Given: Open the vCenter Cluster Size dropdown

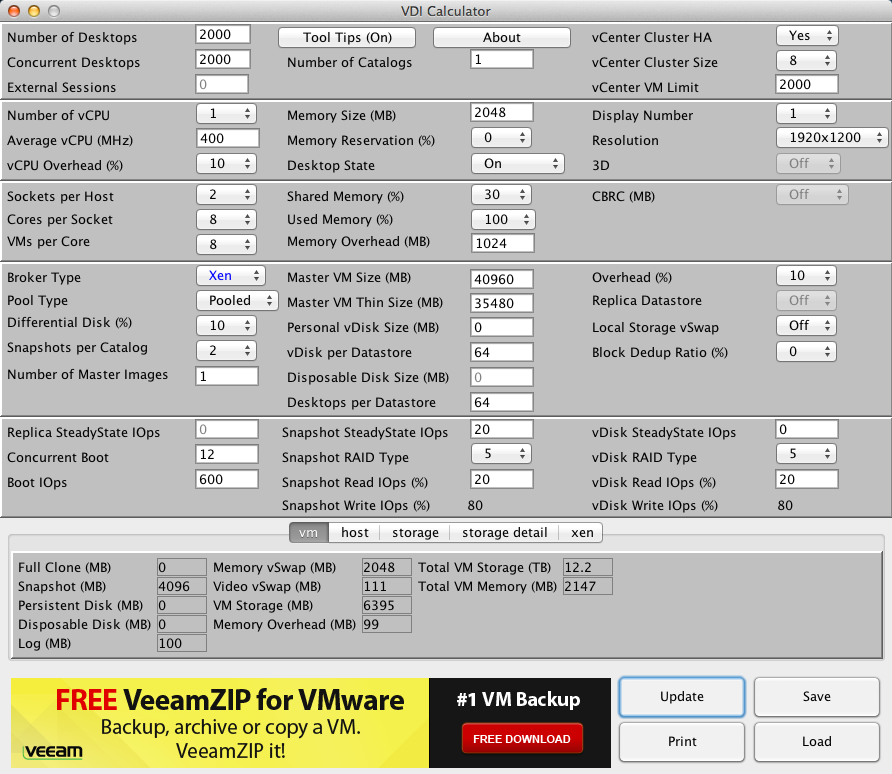Looking at the screenshot, I should [807, 61].
